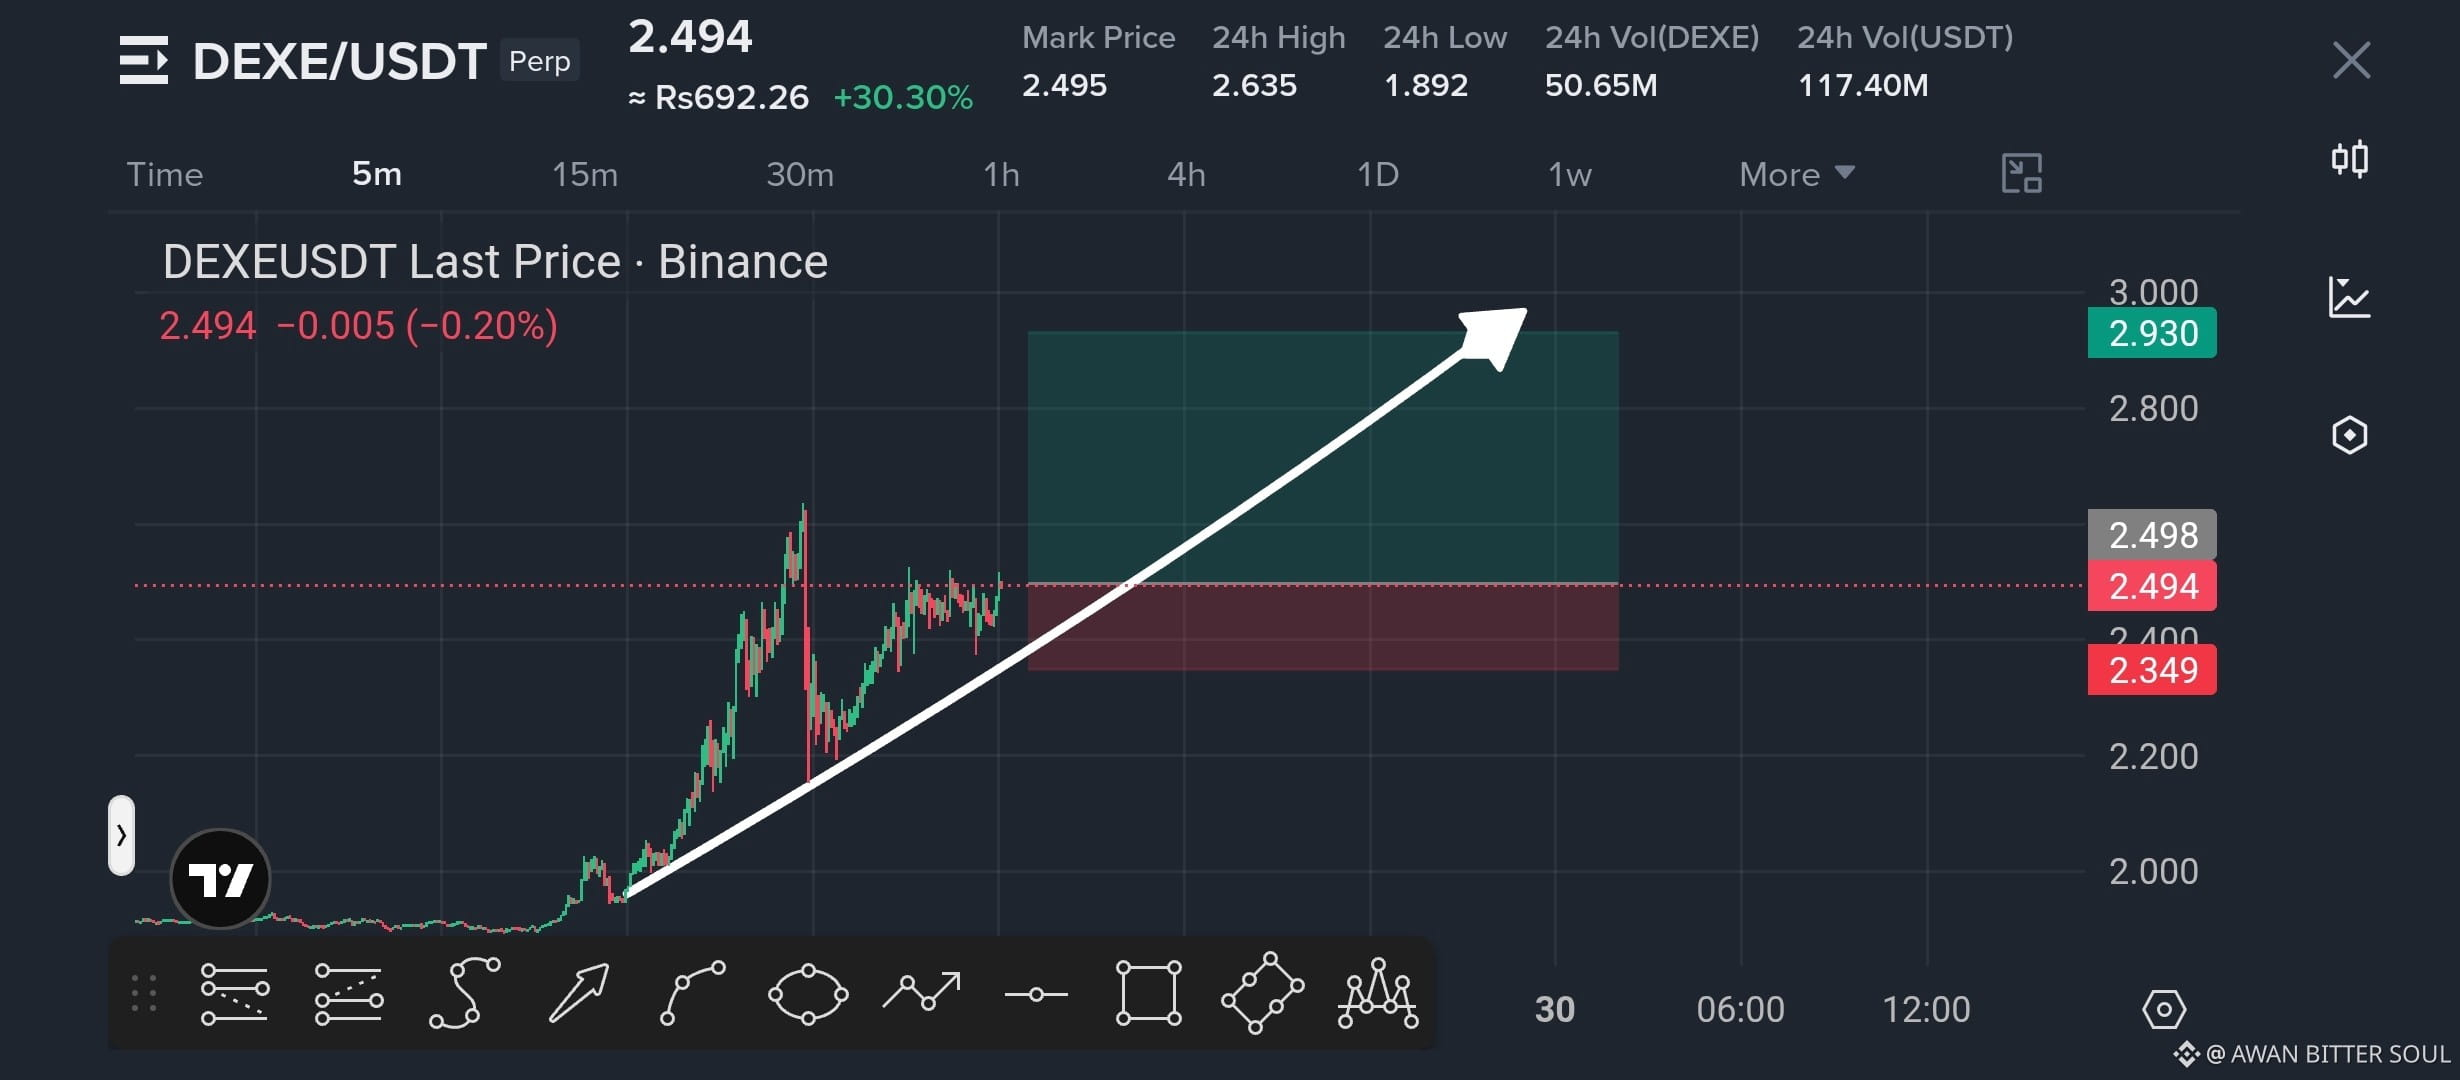The image size is (2460, 1080).
Task: Expand the More timeframes dropdown
Action: 1797,174
